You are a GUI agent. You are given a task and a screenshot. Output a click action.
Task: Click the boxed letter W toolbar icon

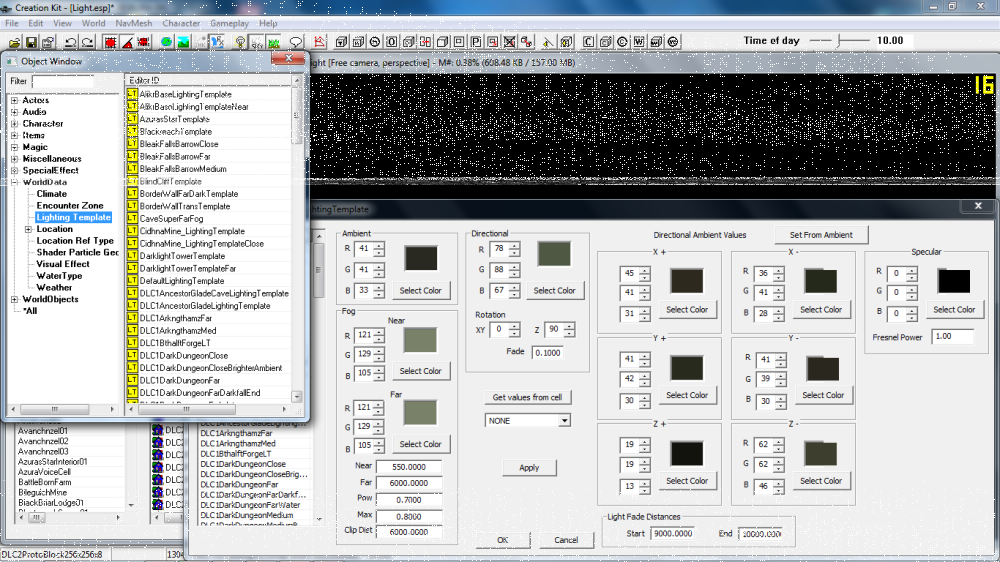[x=639, y=42]
